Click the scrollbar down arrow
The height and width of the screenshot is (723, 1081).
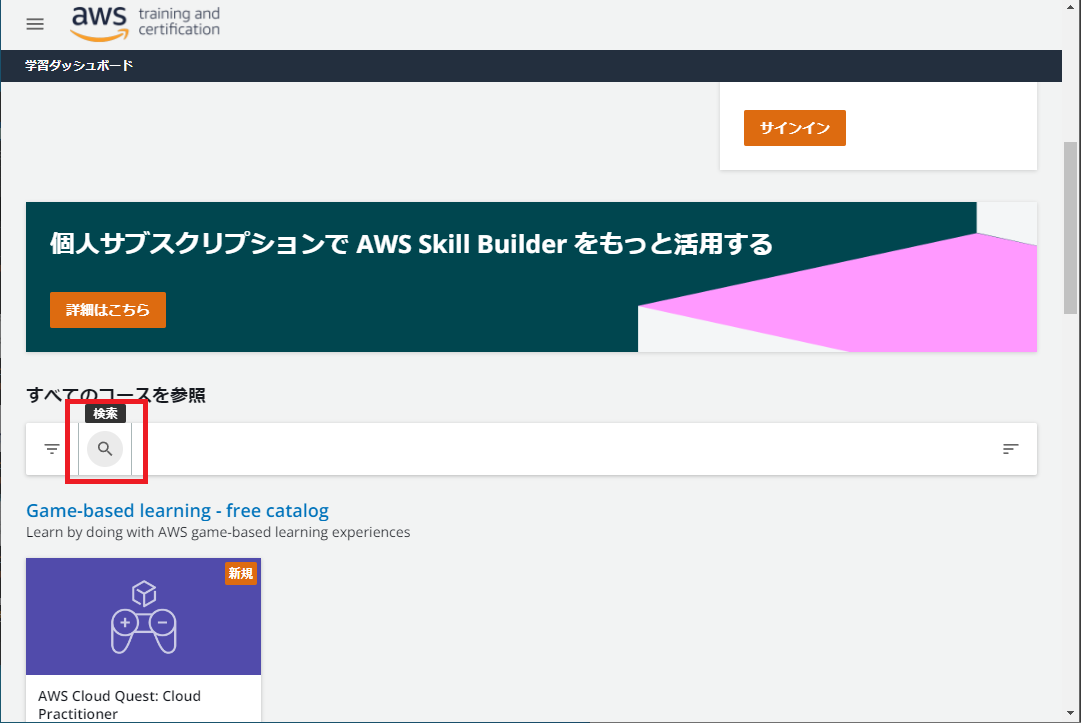coord(1070,713)
